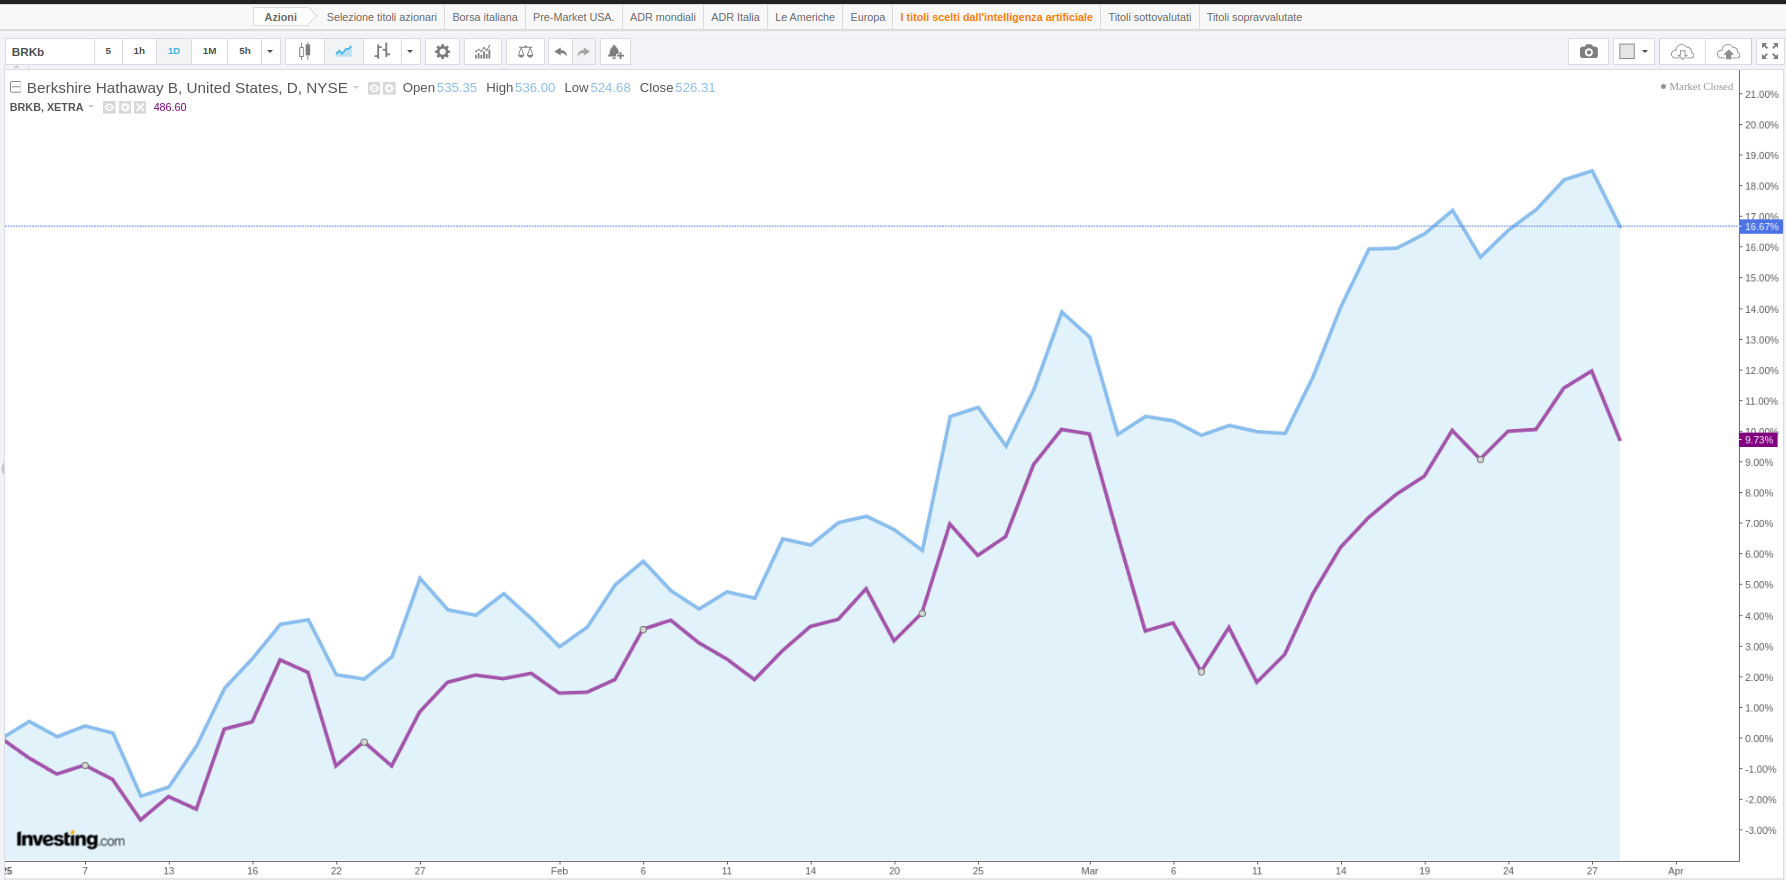Choose the bar chart style icon
Screen dimensions: 1786x880
[382, 51]
